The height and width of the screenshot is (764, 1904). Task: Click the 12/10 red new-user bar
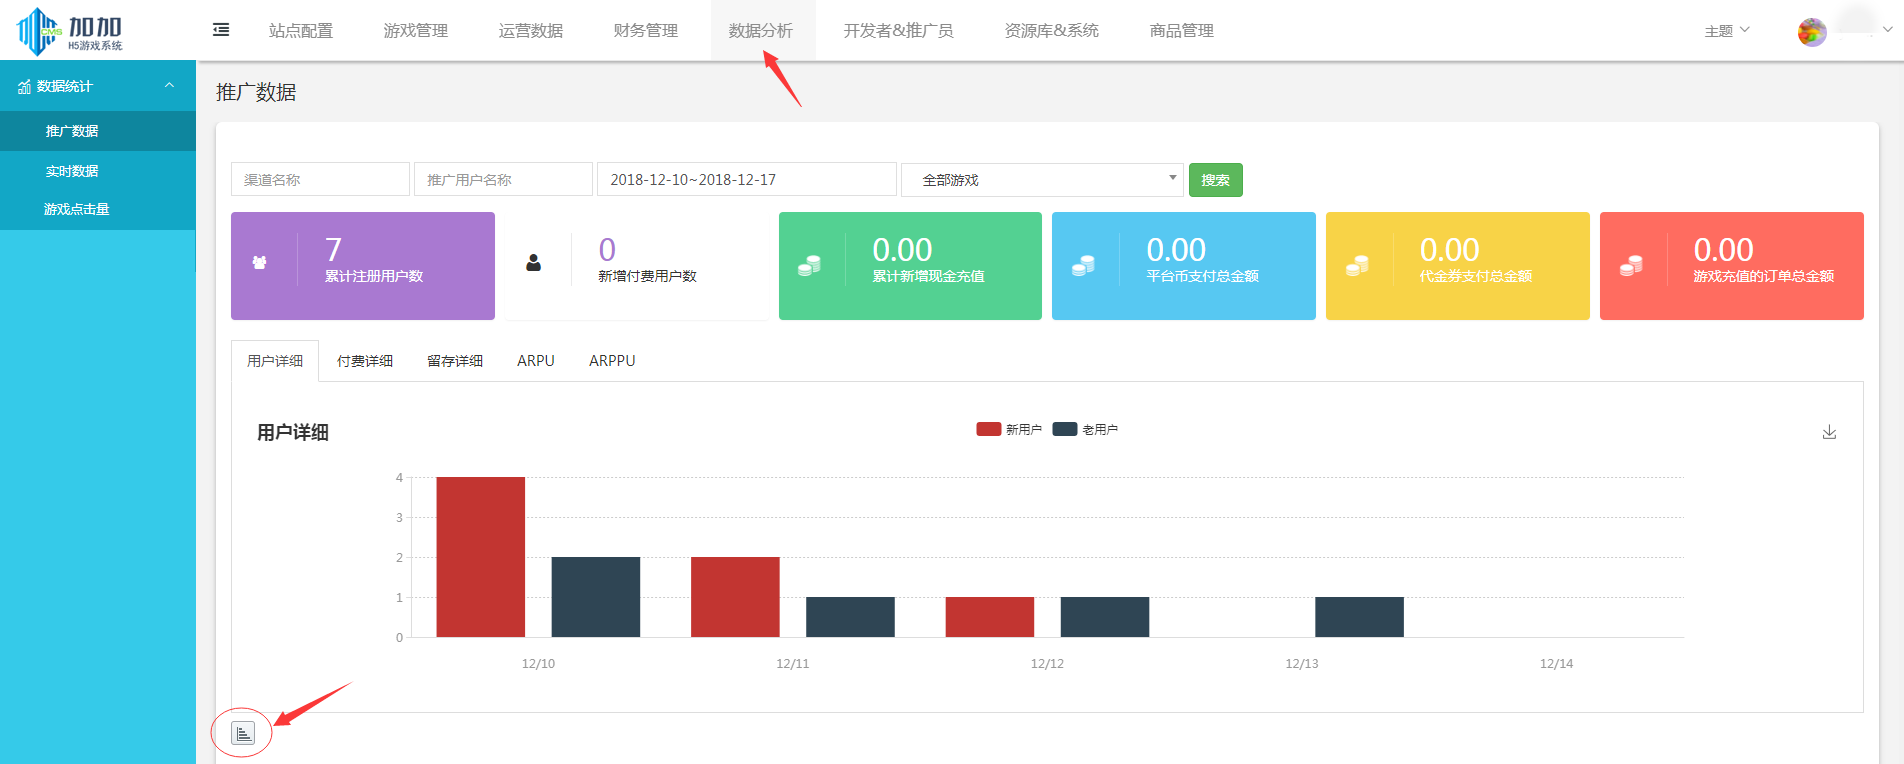tap(481, 556)
